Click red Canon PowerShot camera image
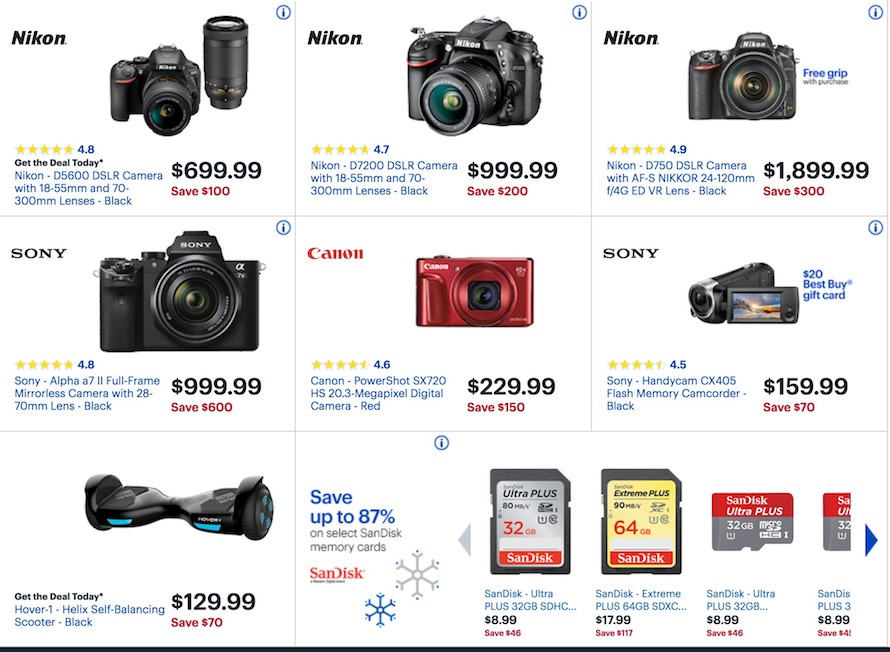The image size is (890, 652). coord(475,292)
